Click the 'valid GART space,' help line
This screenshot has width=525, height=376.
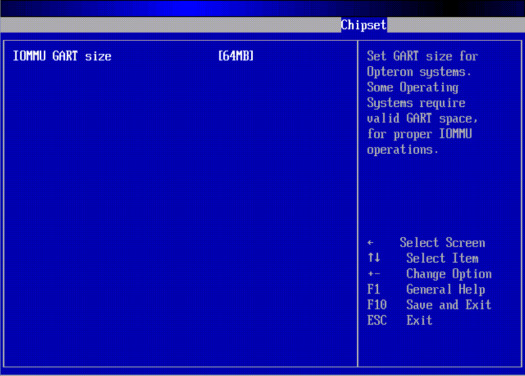(422, 119)
